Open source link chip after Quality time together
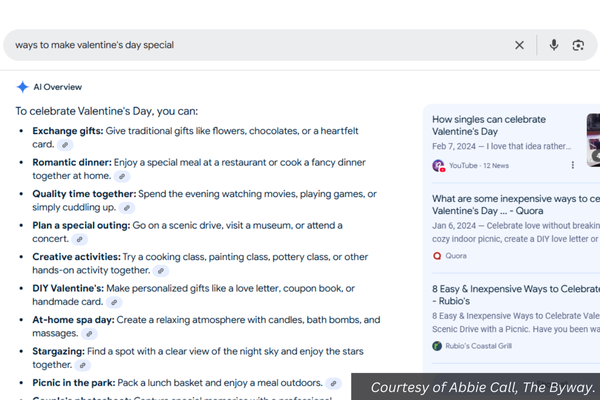 pos(127,208)
